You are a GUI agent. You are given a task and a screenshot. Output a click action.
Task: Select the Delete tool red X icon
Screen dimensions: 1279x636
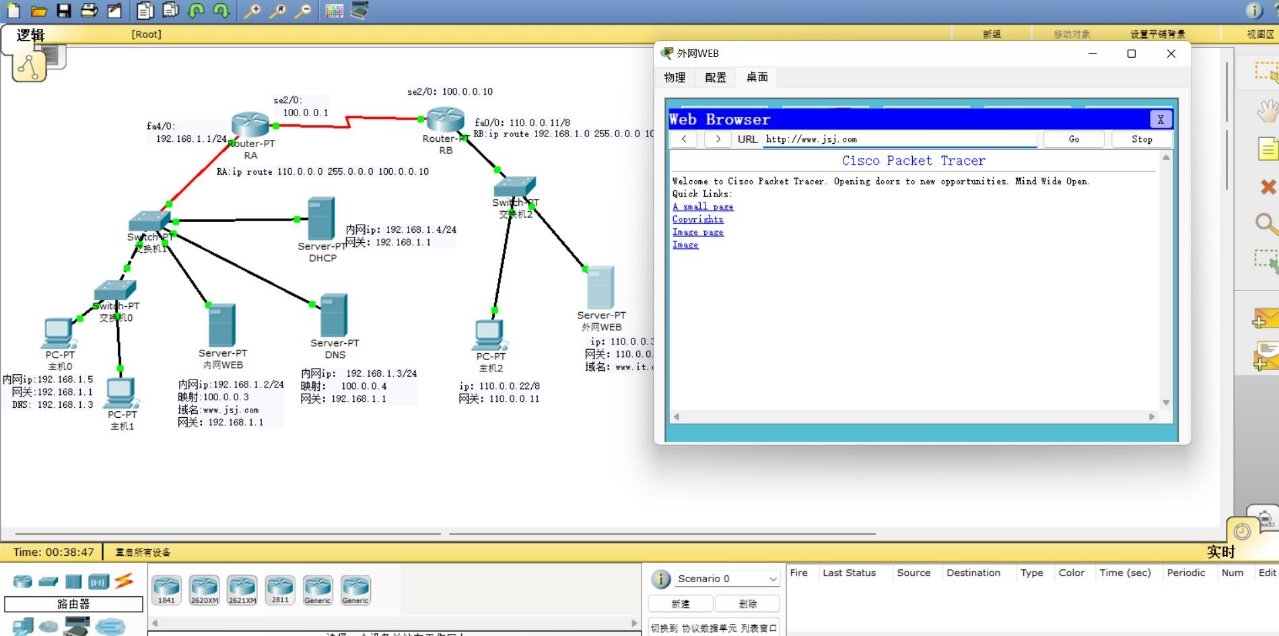coord(1267,187)
